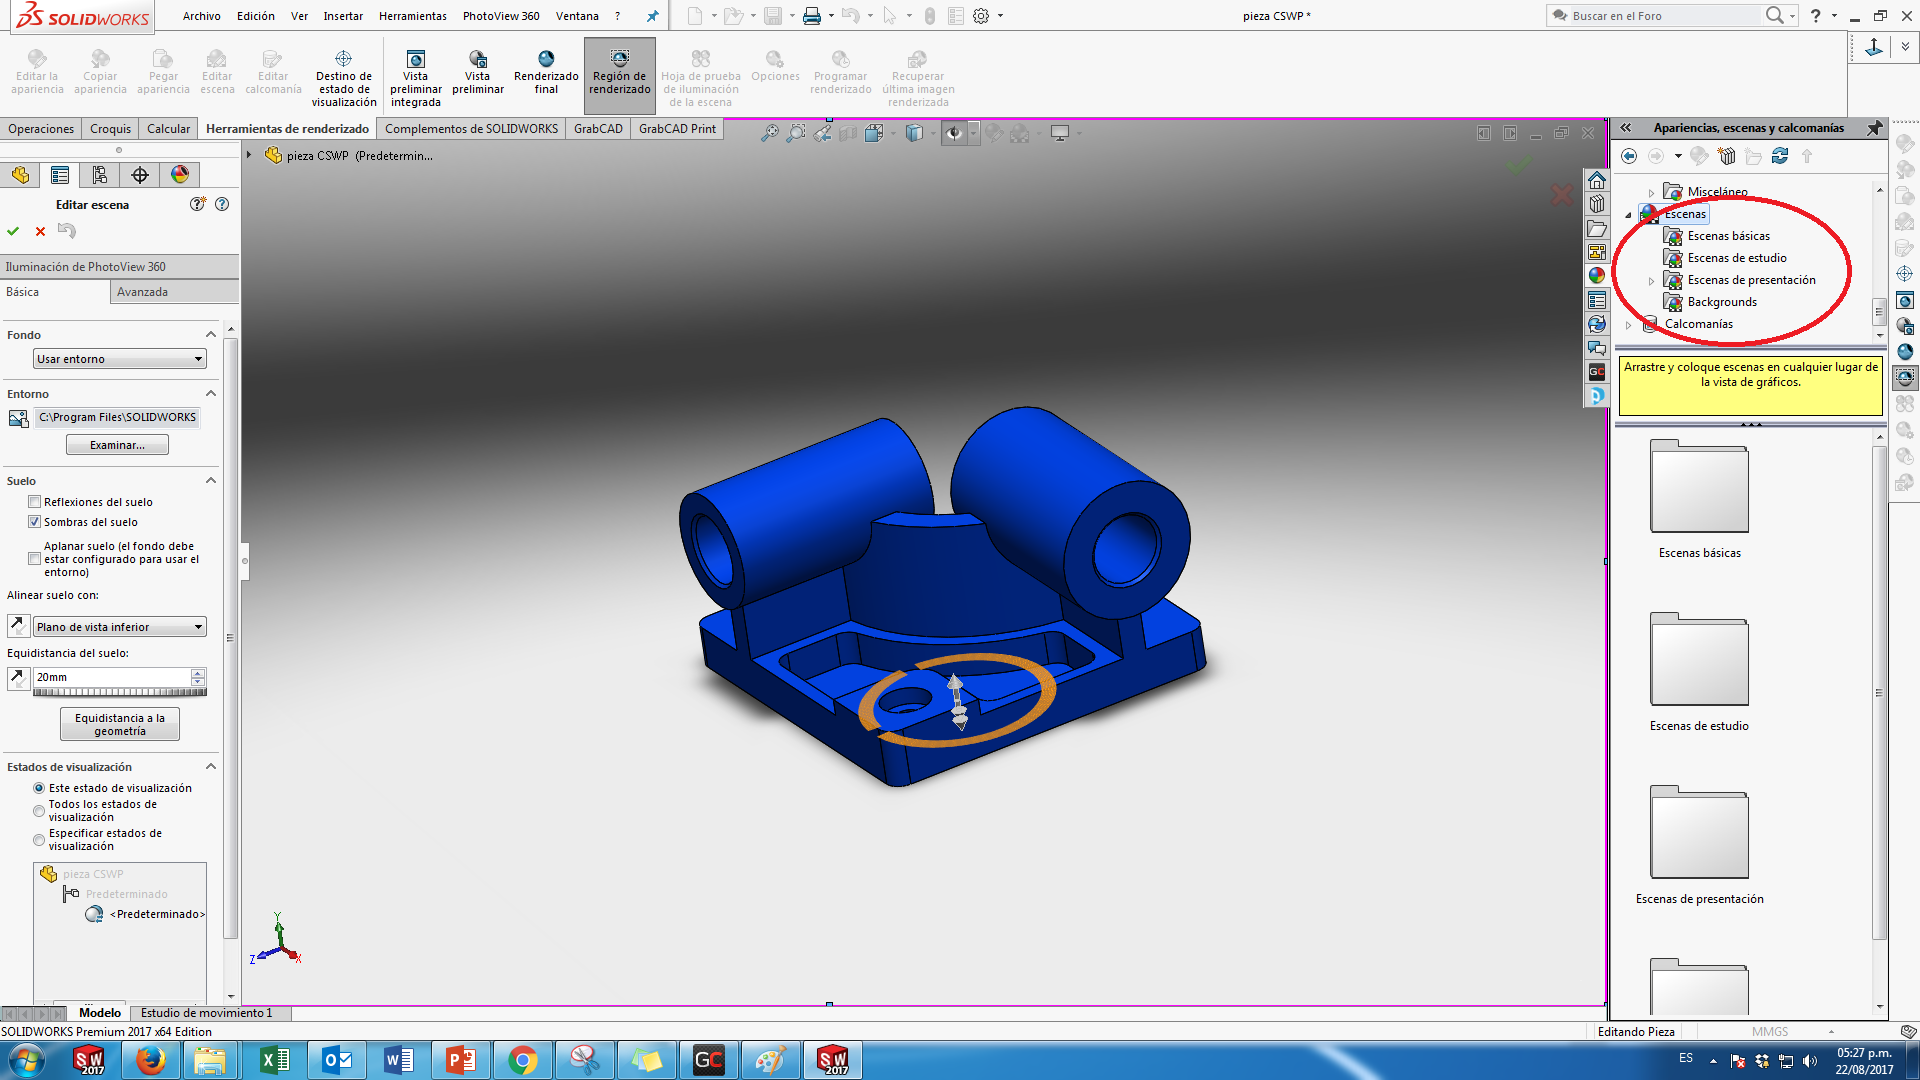Expand pieza CSWP flyout tree
The height and width of the screenshot is (1080, 1920).
click(x=249, y=155)
